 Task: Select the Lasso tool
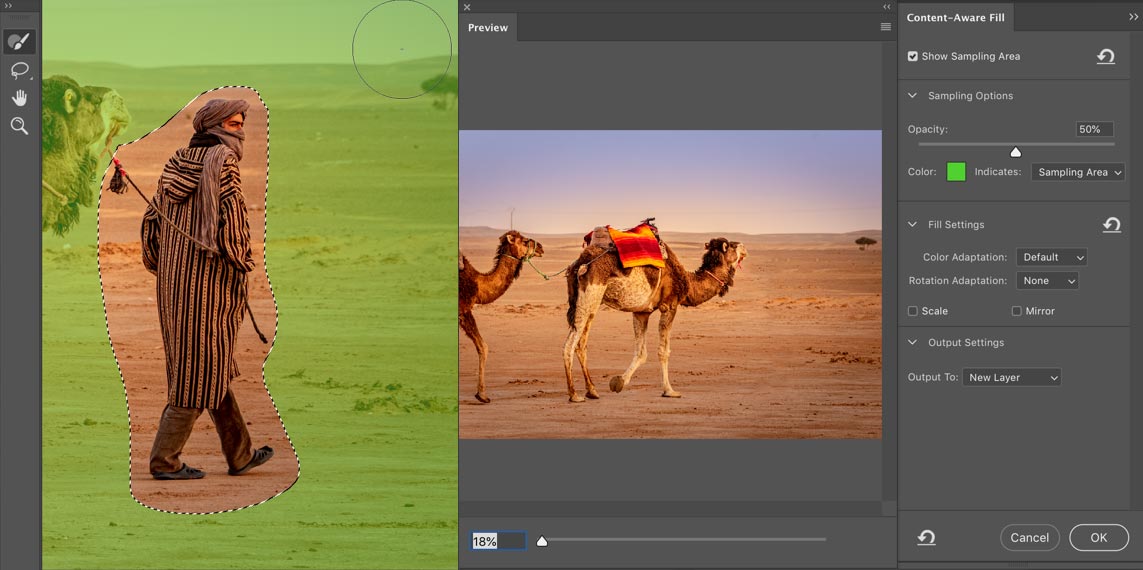coord(20,70)
